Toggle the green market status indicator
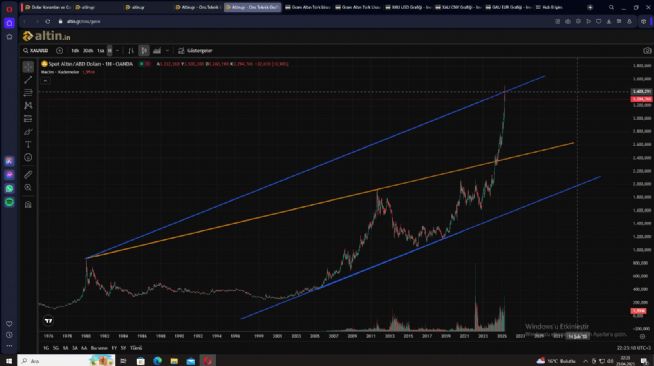The height and width of the screenshot is (366, 654). [x=141, y=64]
